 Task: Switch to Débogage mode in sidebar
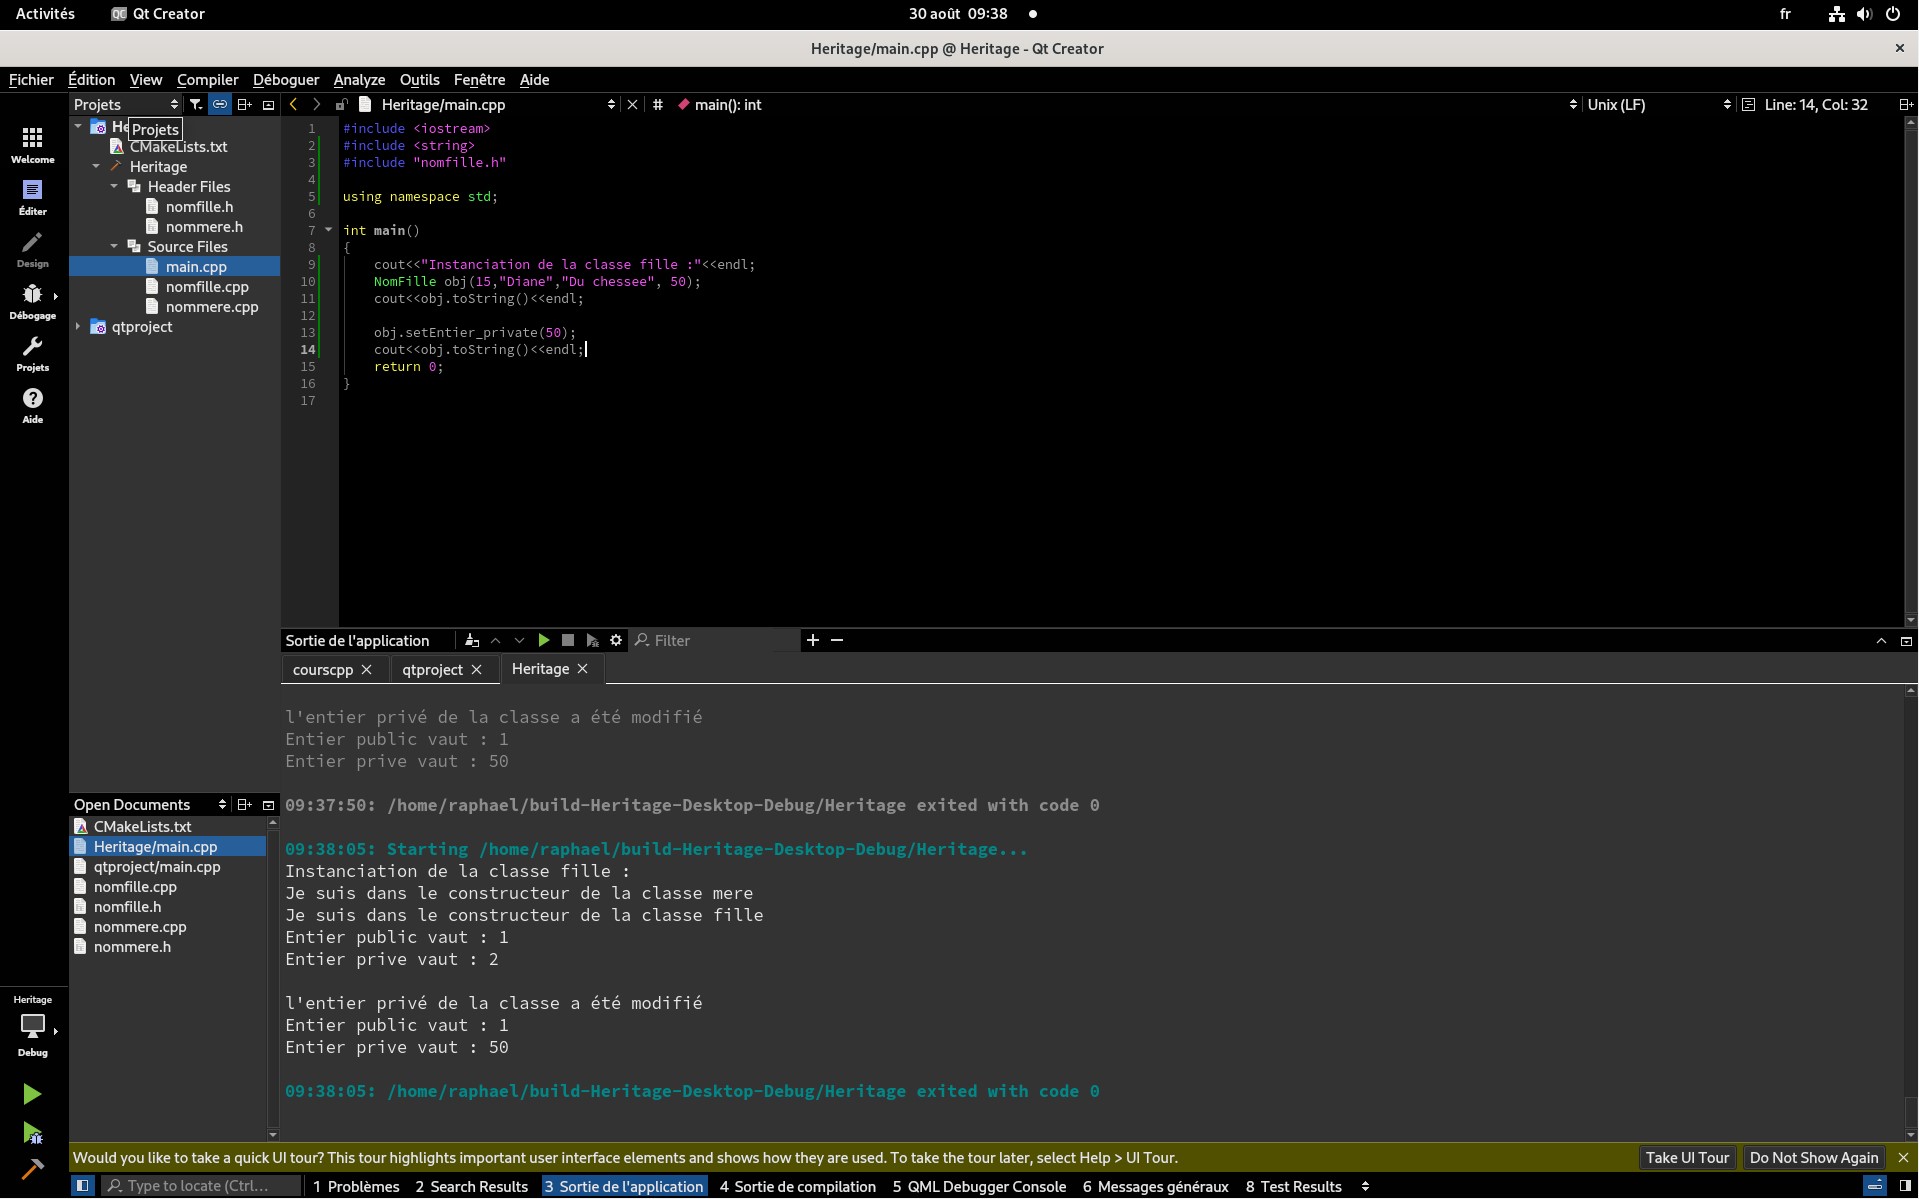(32, 301)
